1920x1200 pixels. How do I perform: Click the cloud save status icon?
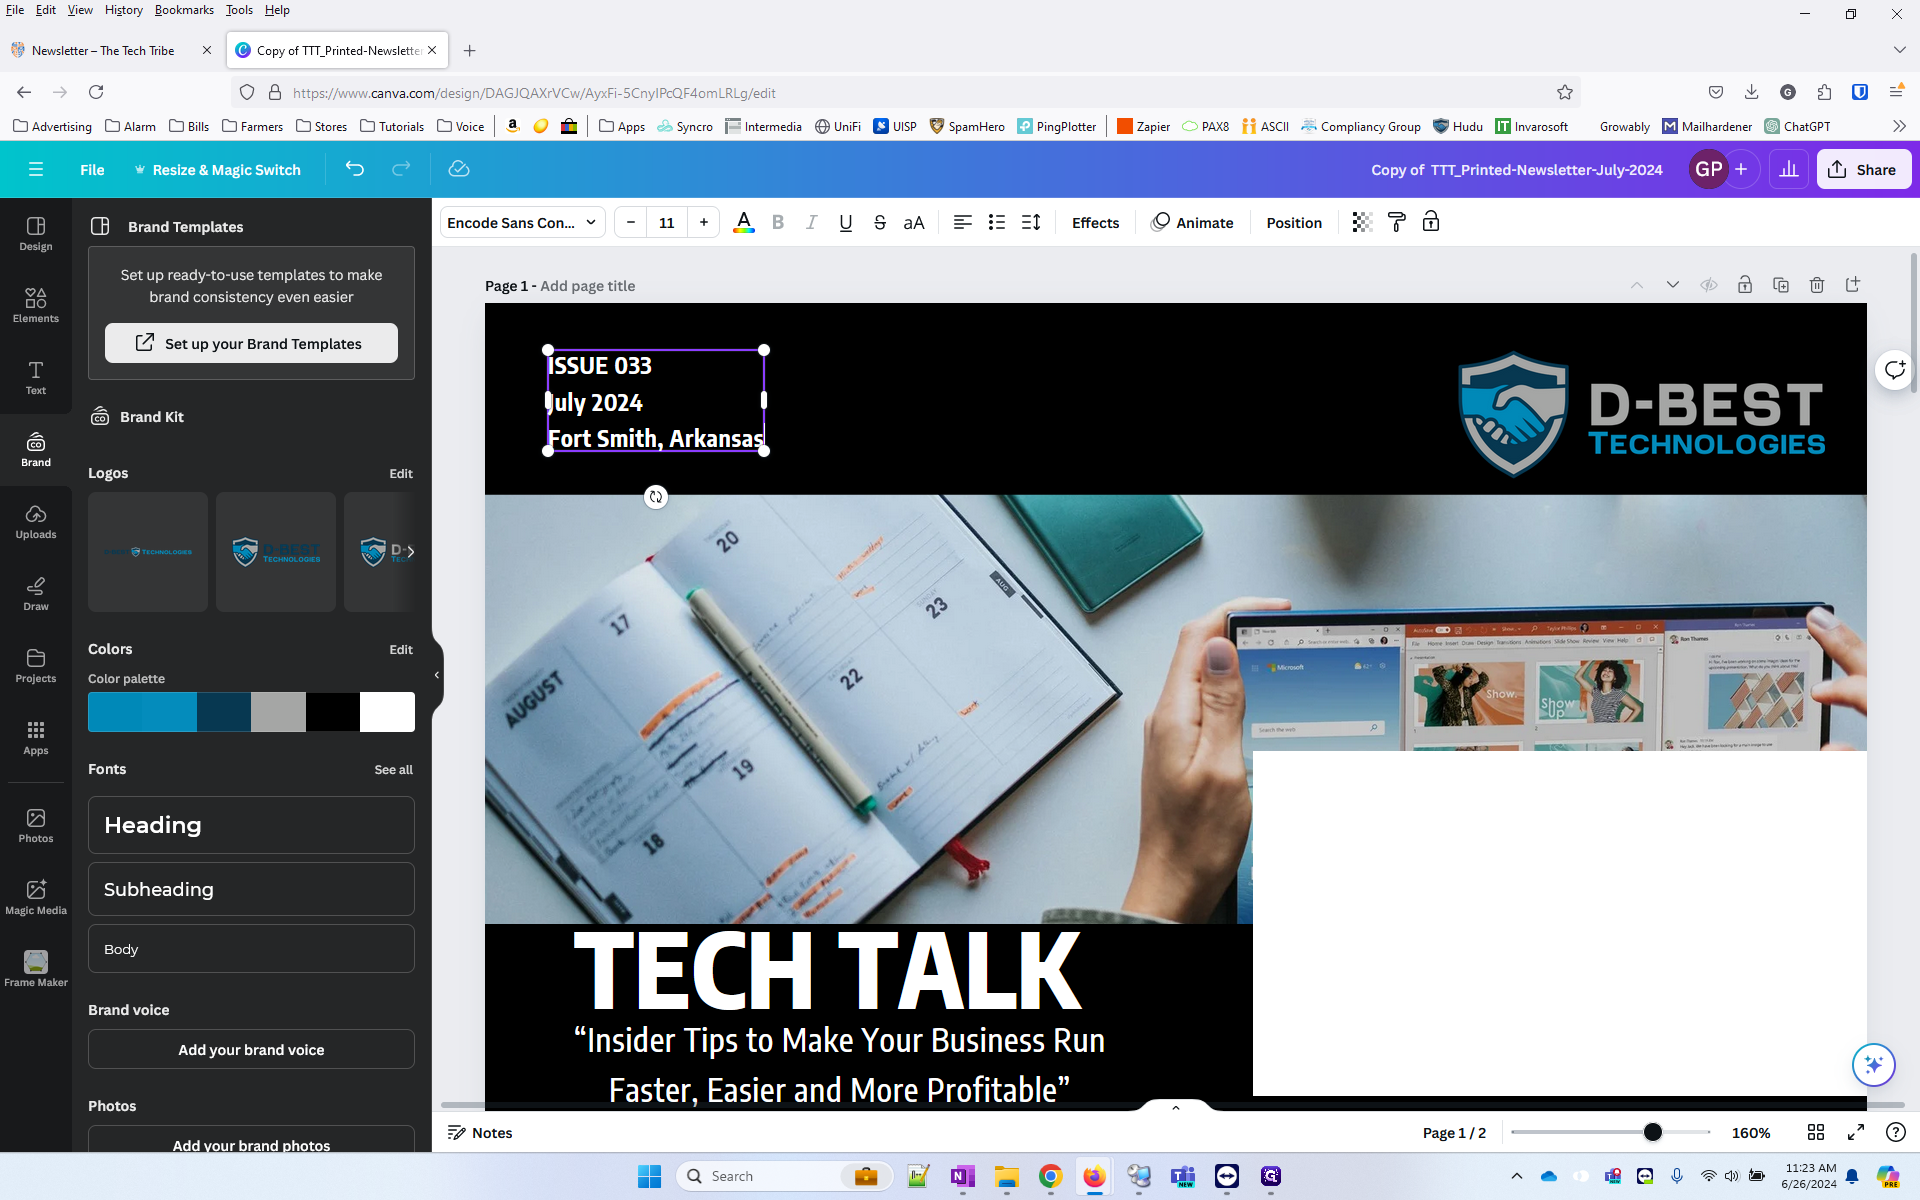pyautogui.click(x=459, y=169)
